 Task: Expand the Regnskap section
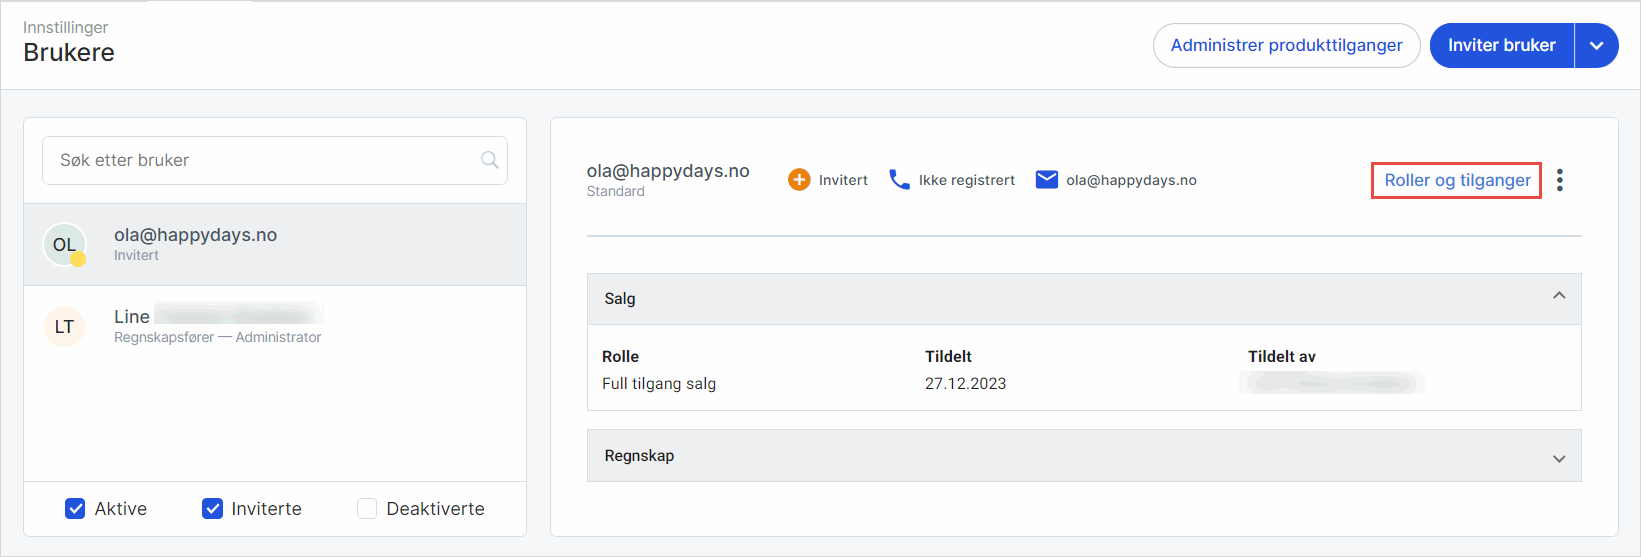click(1558, 457)
